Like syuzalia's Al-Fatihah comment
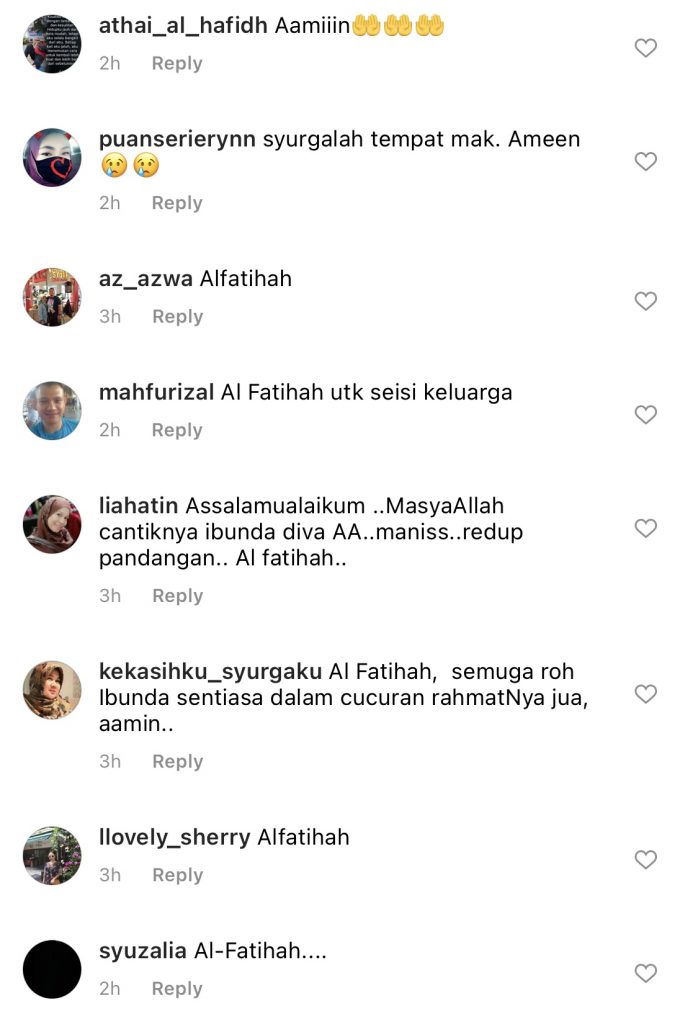Image resolution: width=698 pixels, height=1024 pixels. [645, 974]
